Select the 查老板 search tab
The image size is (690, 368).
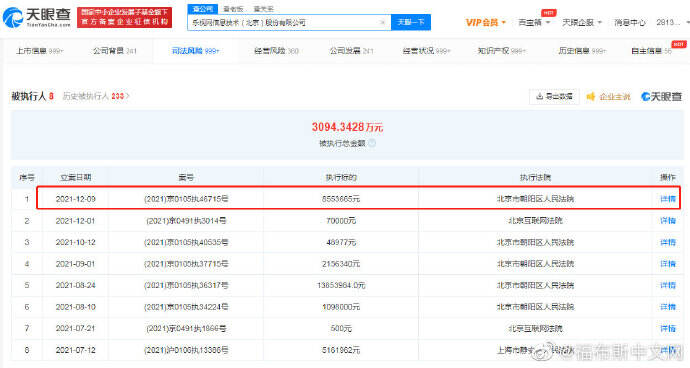pyautogui.click(x=233, y=9)
